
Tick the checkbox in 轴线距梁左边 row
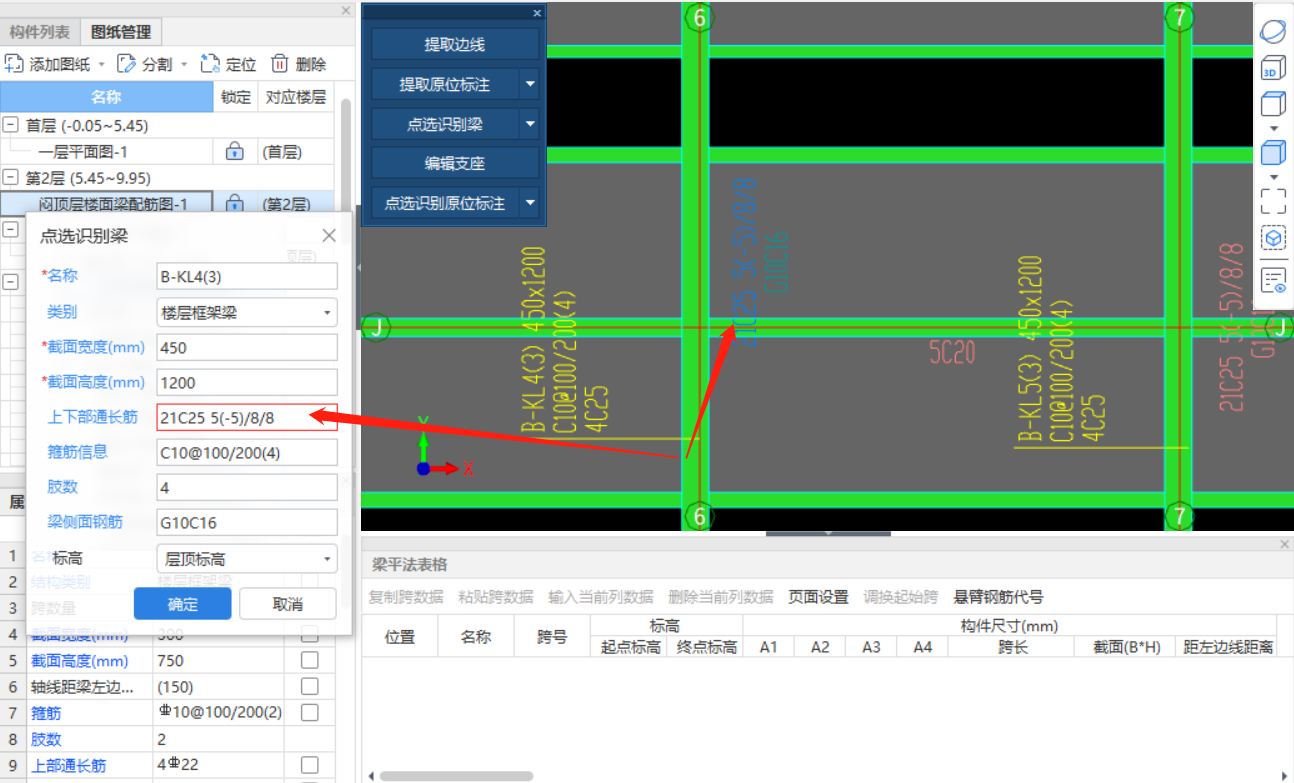tap(310, 687)
